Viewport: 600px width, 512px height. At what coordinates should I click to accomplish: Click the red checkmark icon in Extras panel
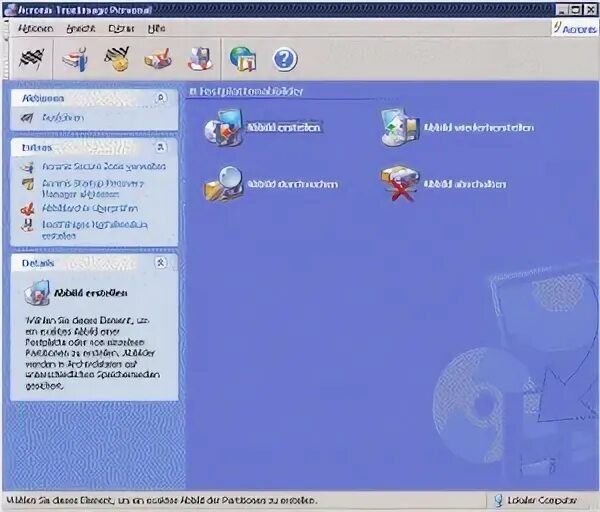tap(27, 209)
